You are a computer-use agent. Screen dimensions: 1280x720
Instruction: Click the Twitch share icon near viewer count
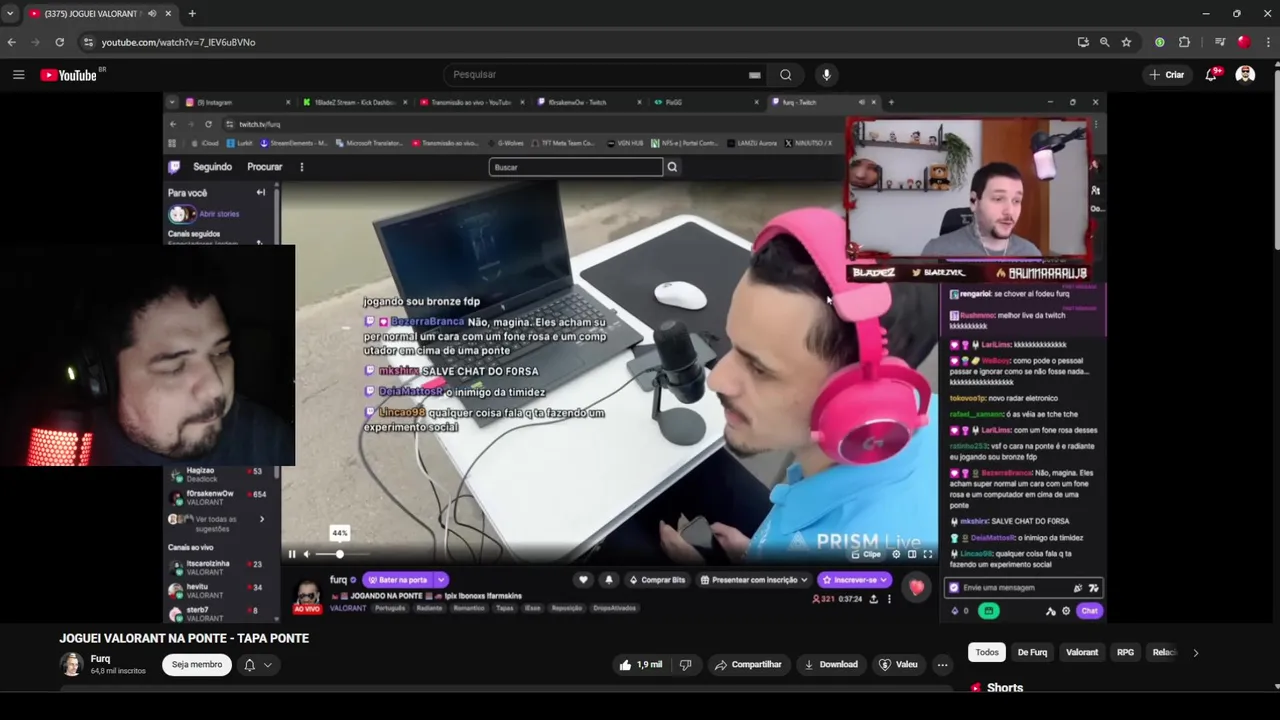873,599
